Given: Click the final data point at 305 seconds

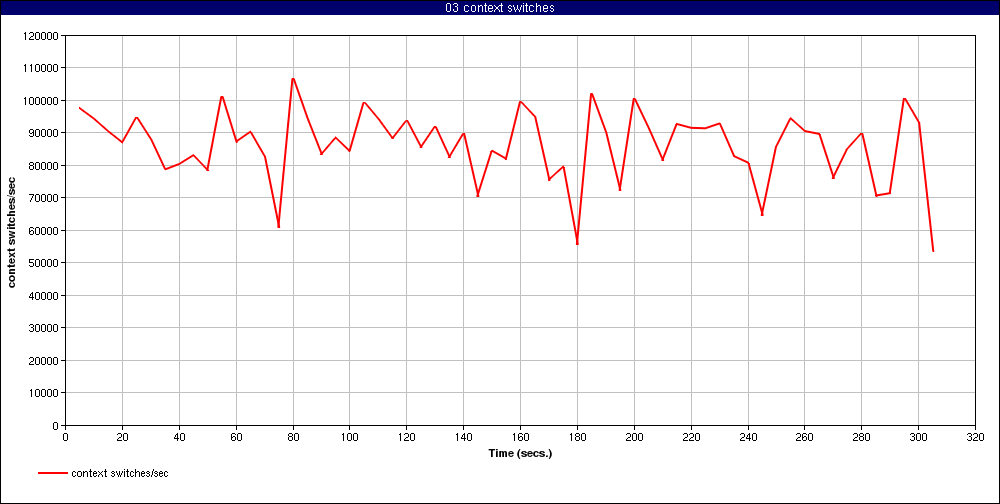Looking at the screenshot, I should (933, 251).
